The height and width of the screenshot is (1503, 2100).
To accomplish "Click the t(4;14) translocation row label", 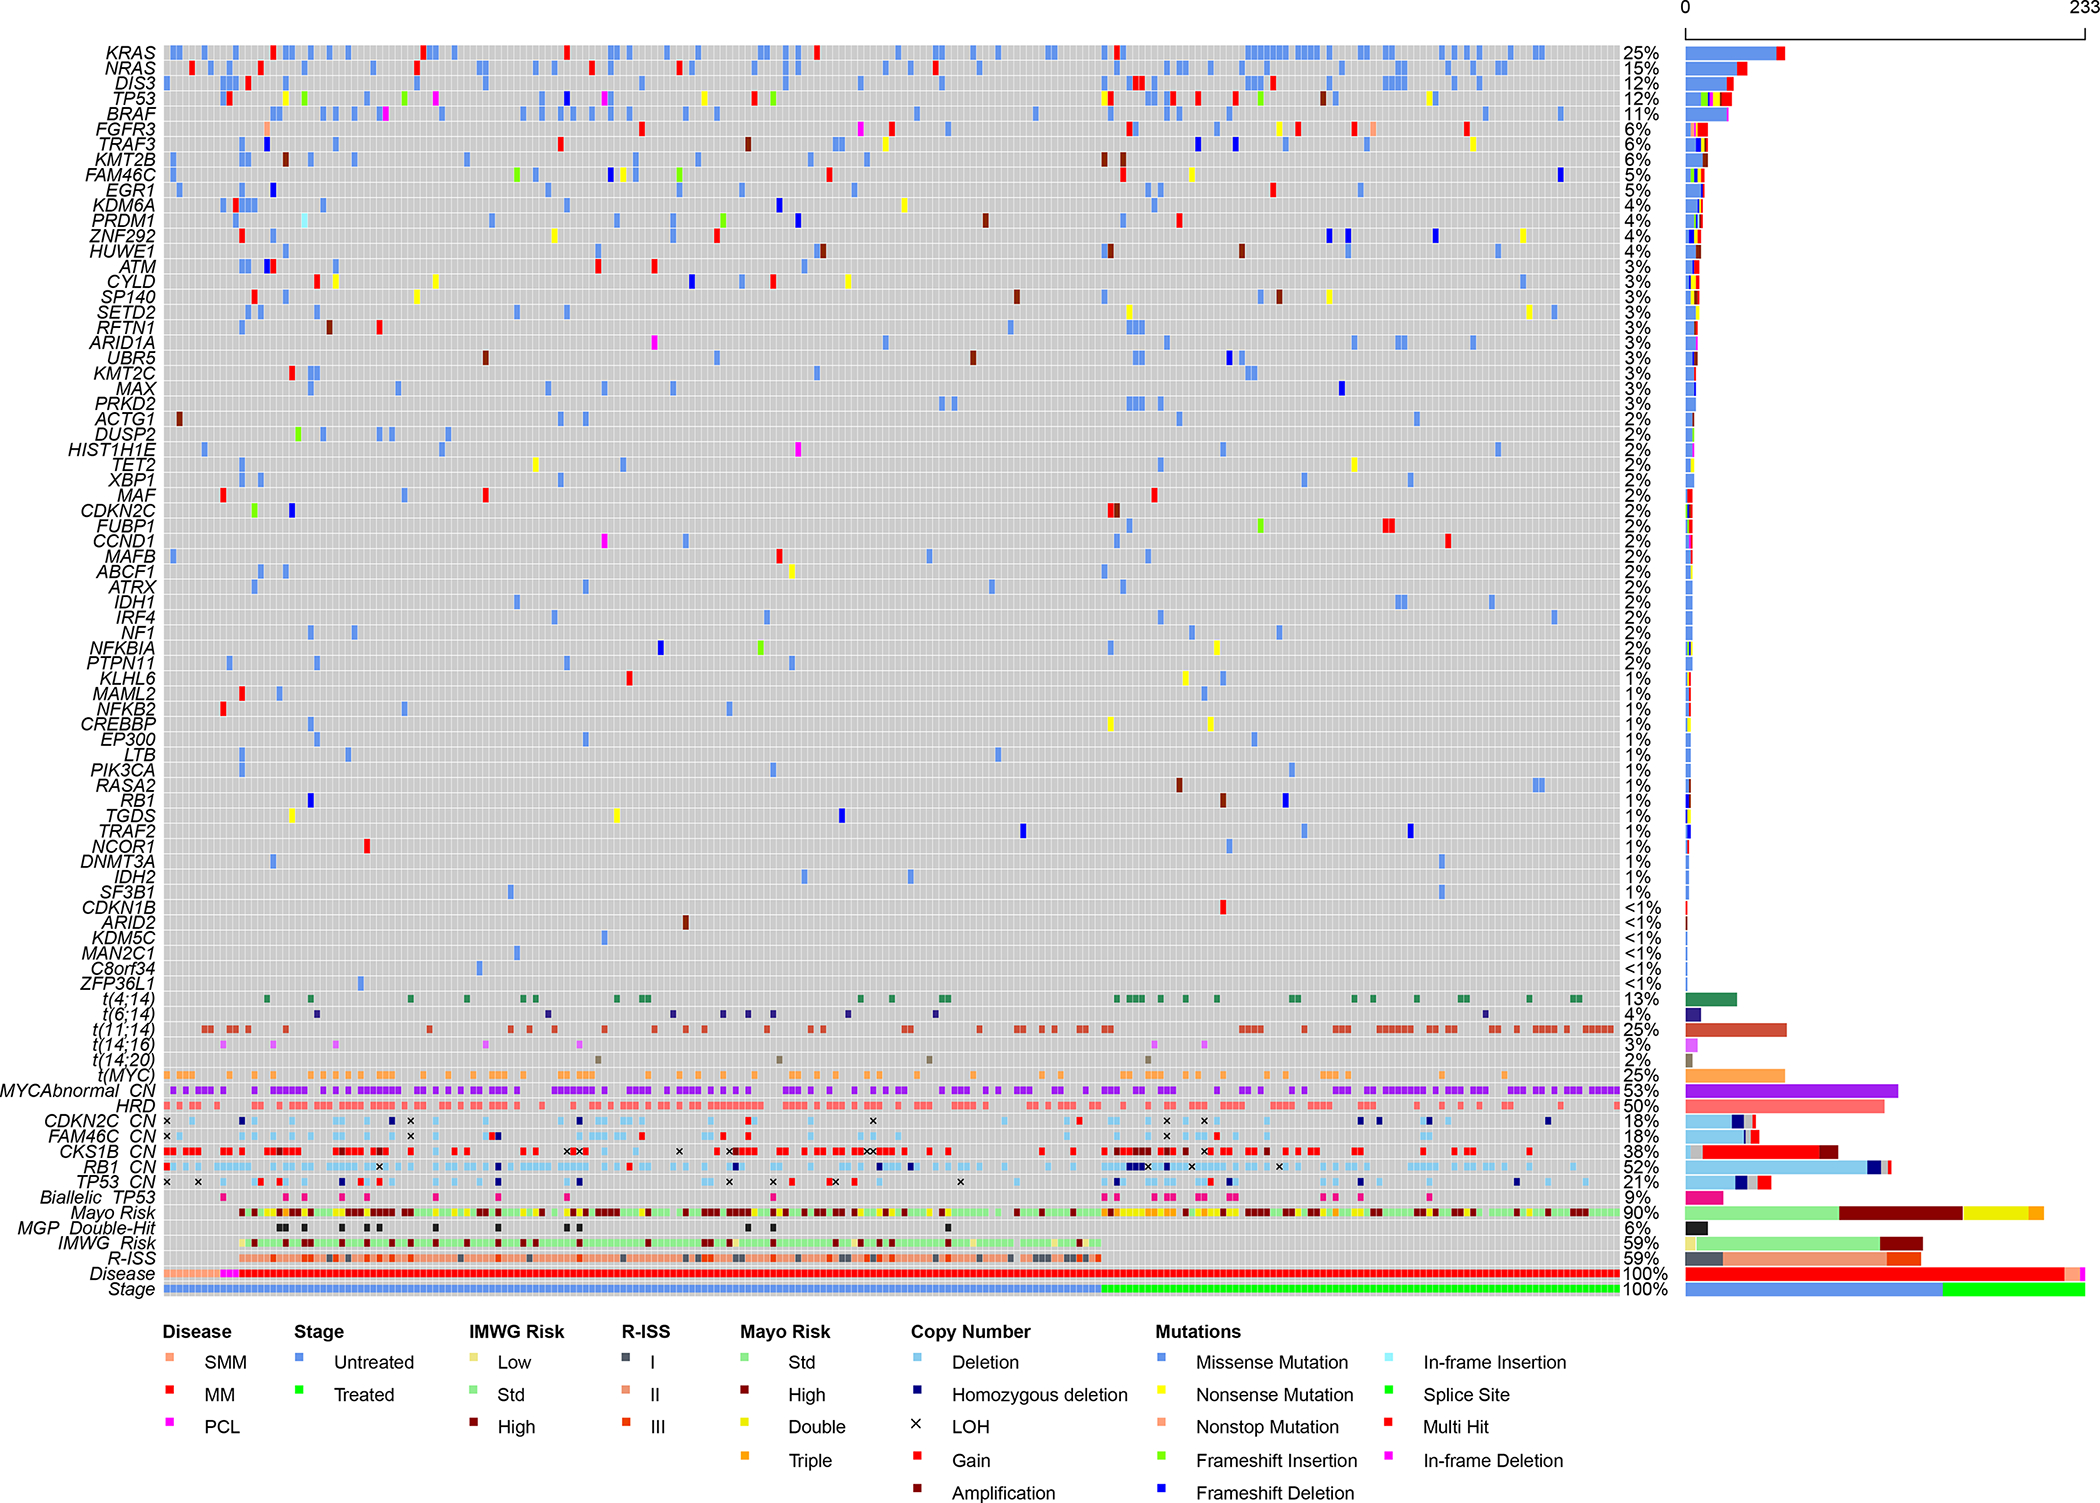I will pos(129,999).
